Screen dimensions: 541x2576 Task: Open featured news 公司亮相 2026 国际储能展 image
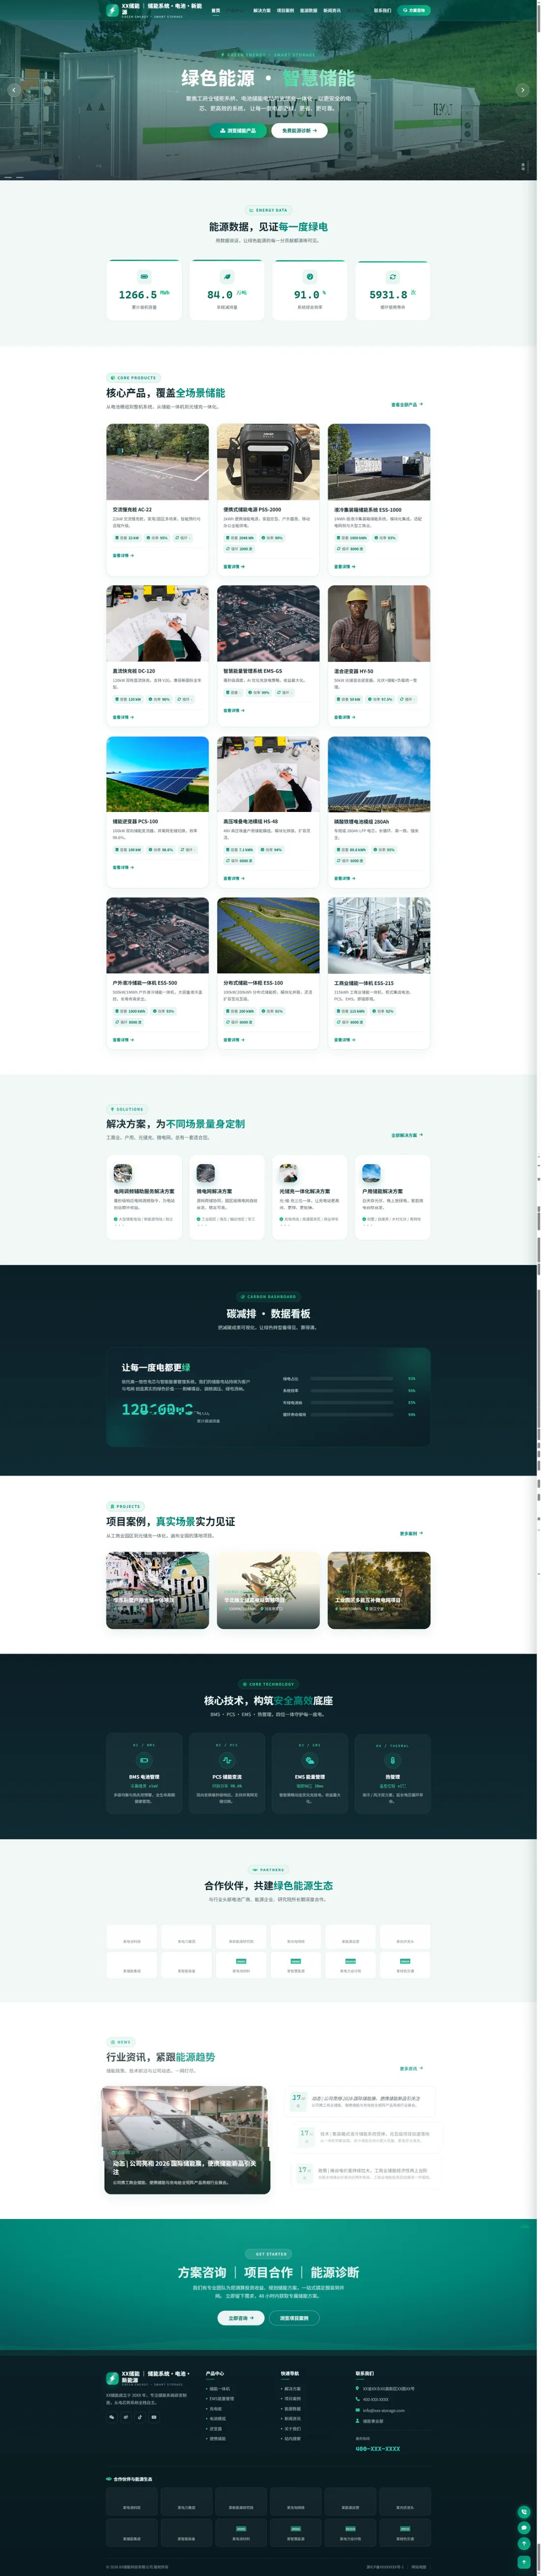tap(187, 2140)
